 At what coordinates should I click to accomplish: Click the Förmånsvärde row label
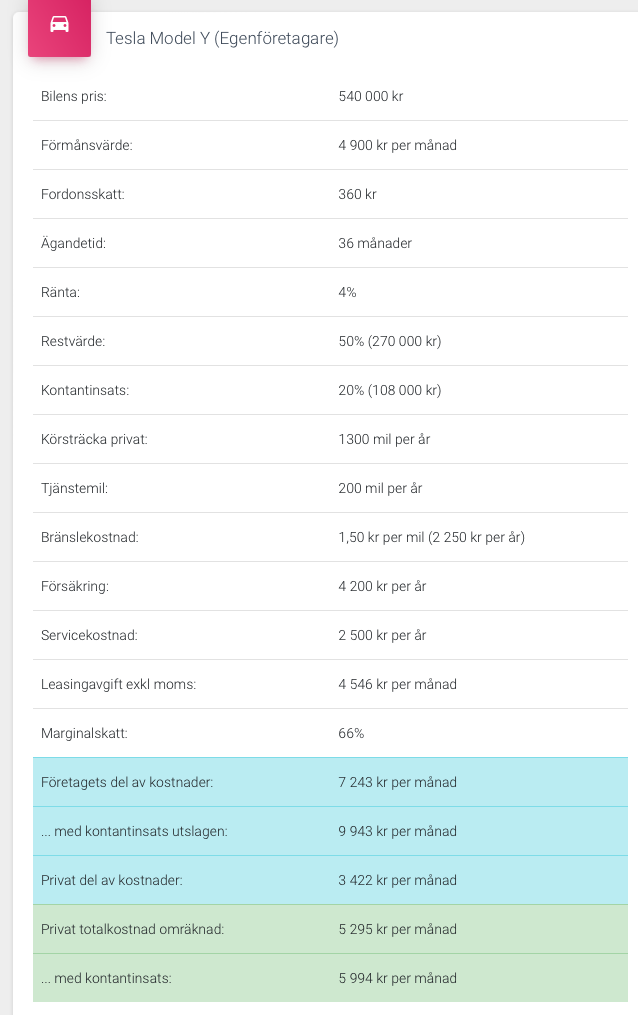(87, 146)
